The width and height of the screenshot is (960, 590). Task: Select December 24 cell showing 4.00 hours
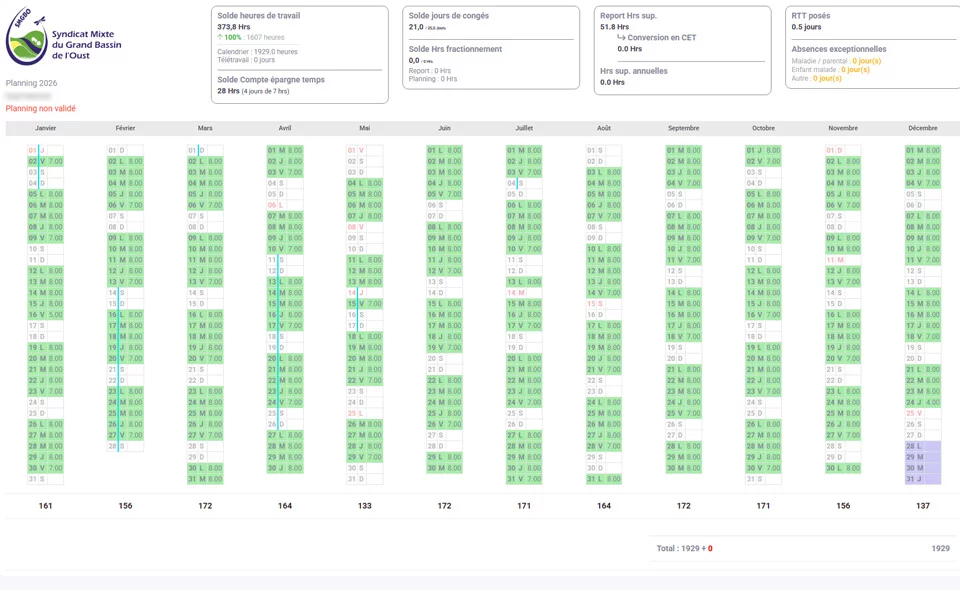923,402
